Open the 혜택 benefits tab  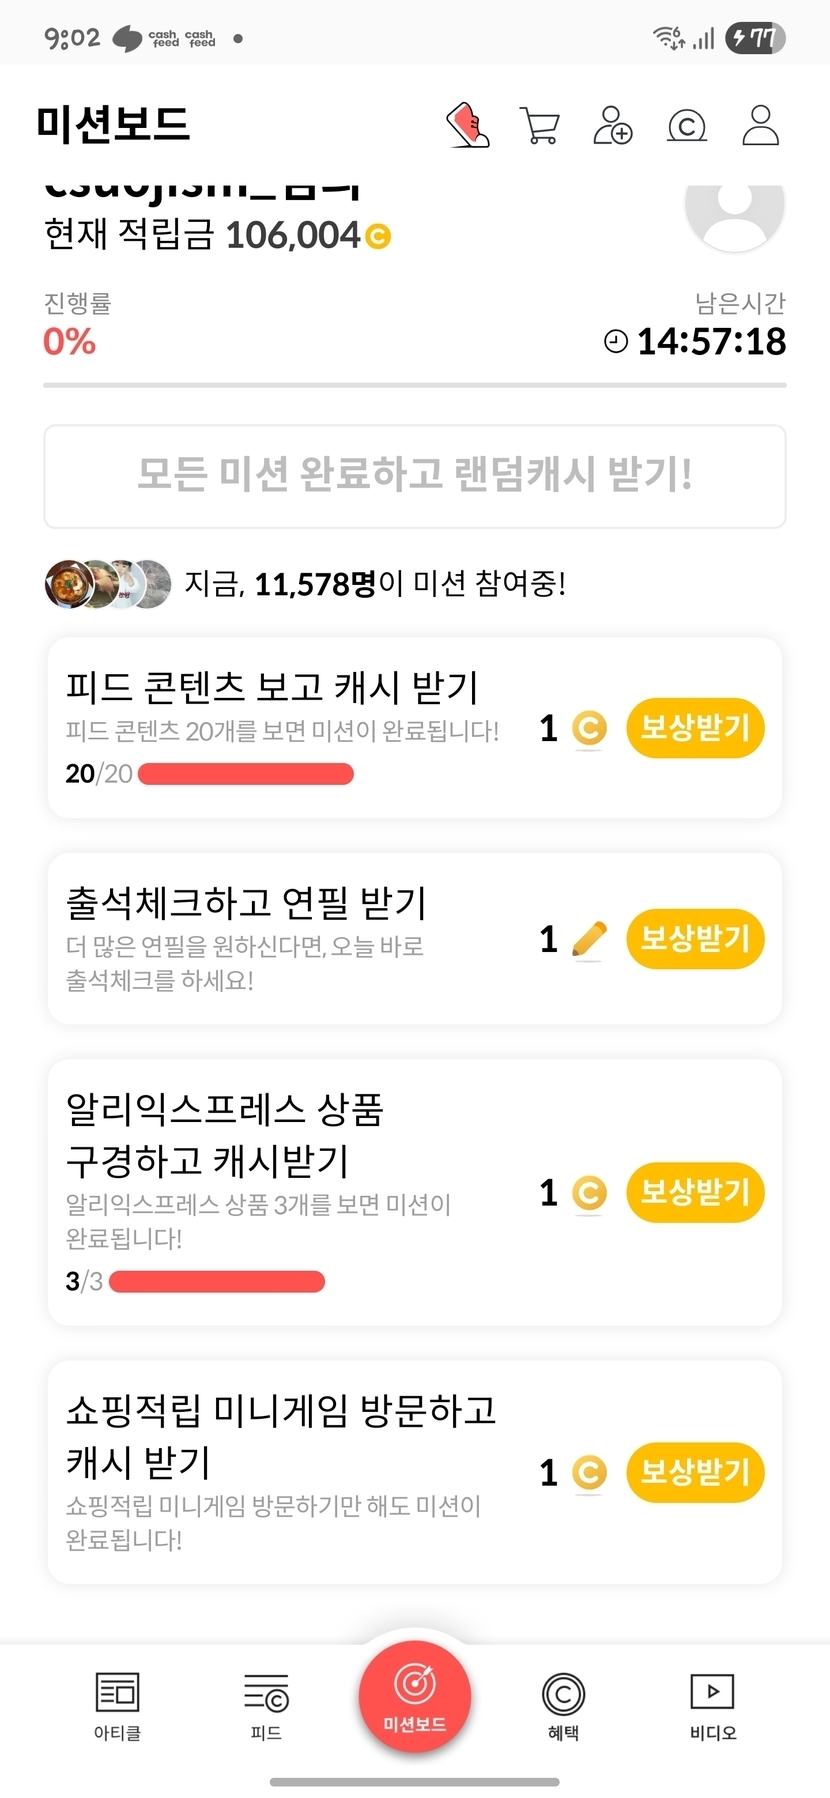(x=563, y=1706)
